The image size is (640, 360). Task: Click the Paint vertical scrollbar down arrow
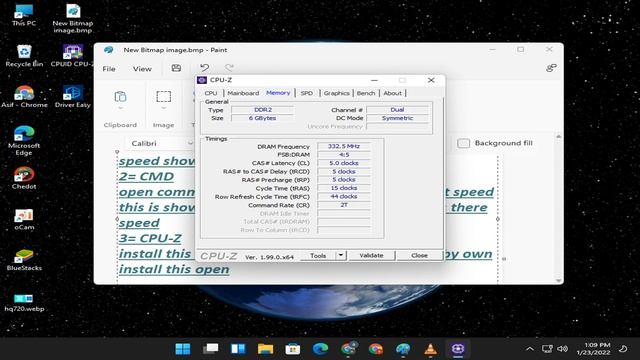[558, 280]
